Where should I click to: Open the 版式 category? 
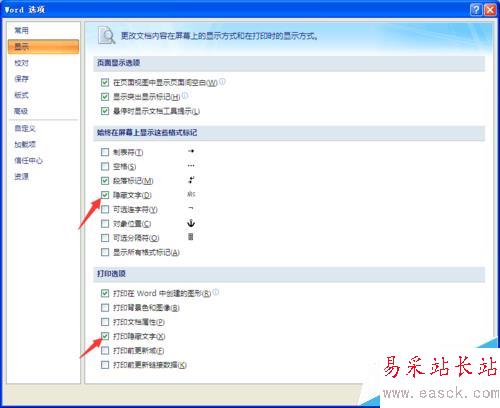[21, 95]
